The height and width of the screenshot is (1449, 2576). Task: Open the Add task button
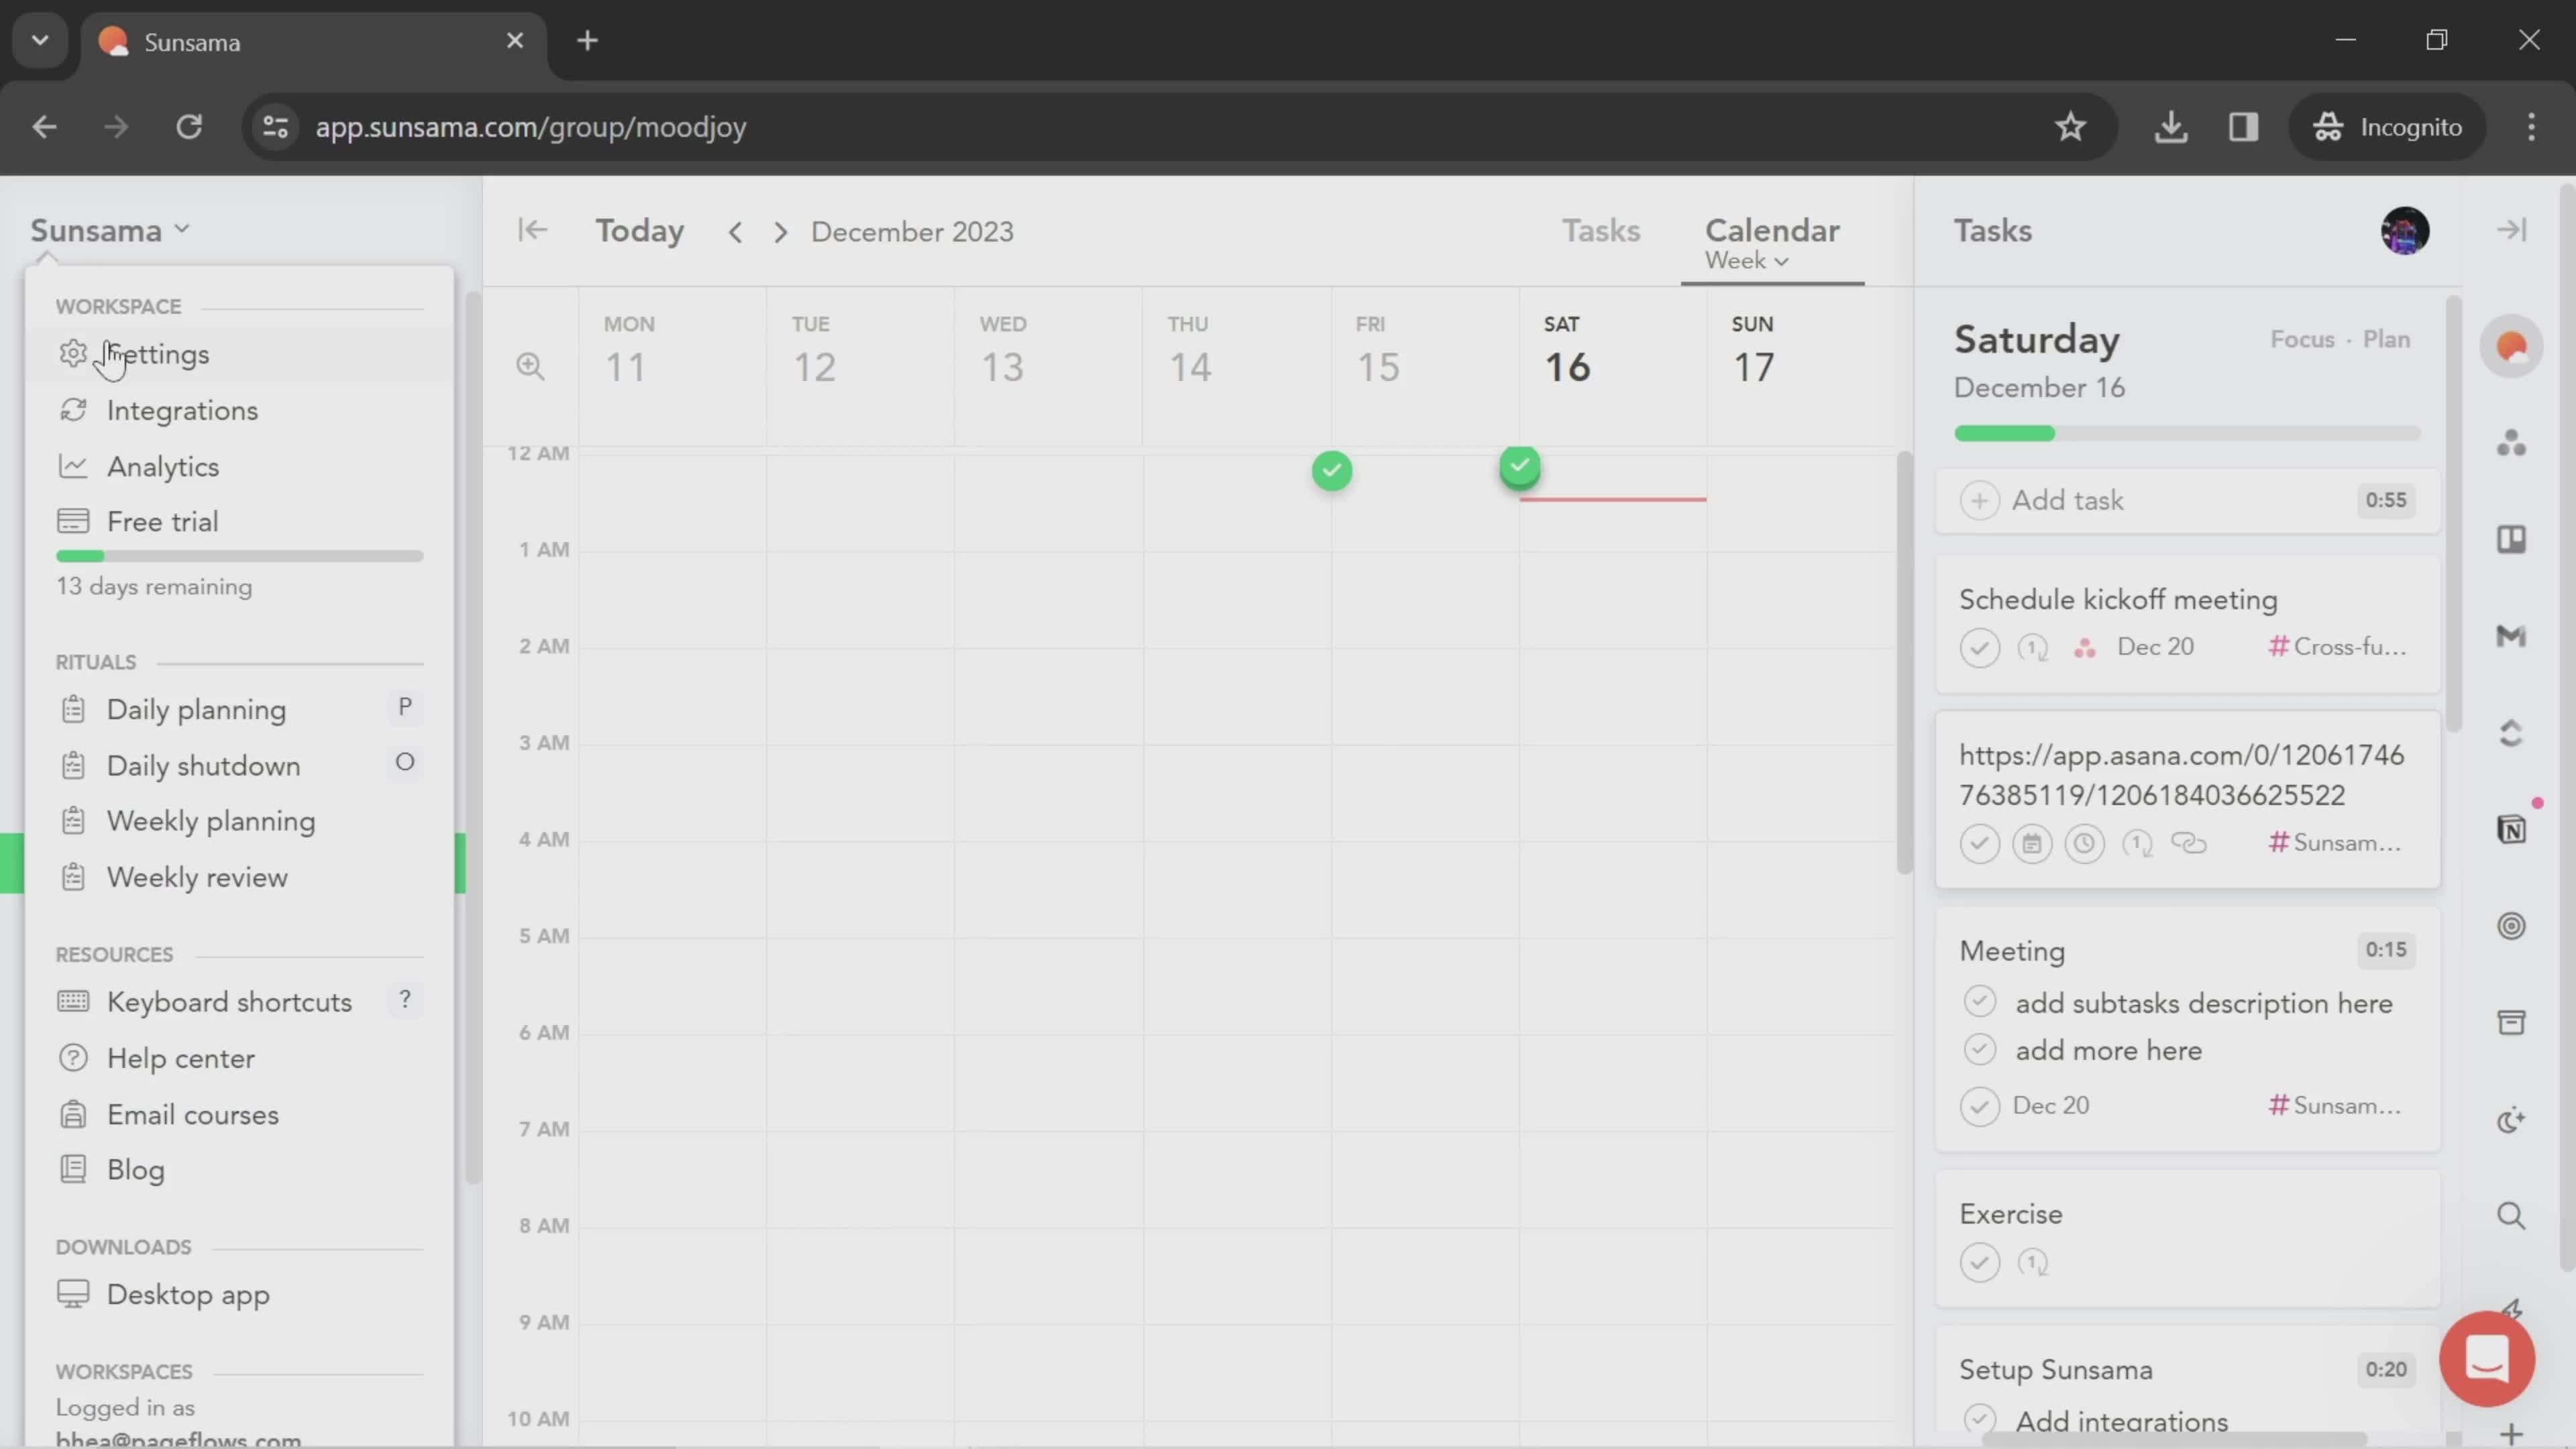point(2043,500)
